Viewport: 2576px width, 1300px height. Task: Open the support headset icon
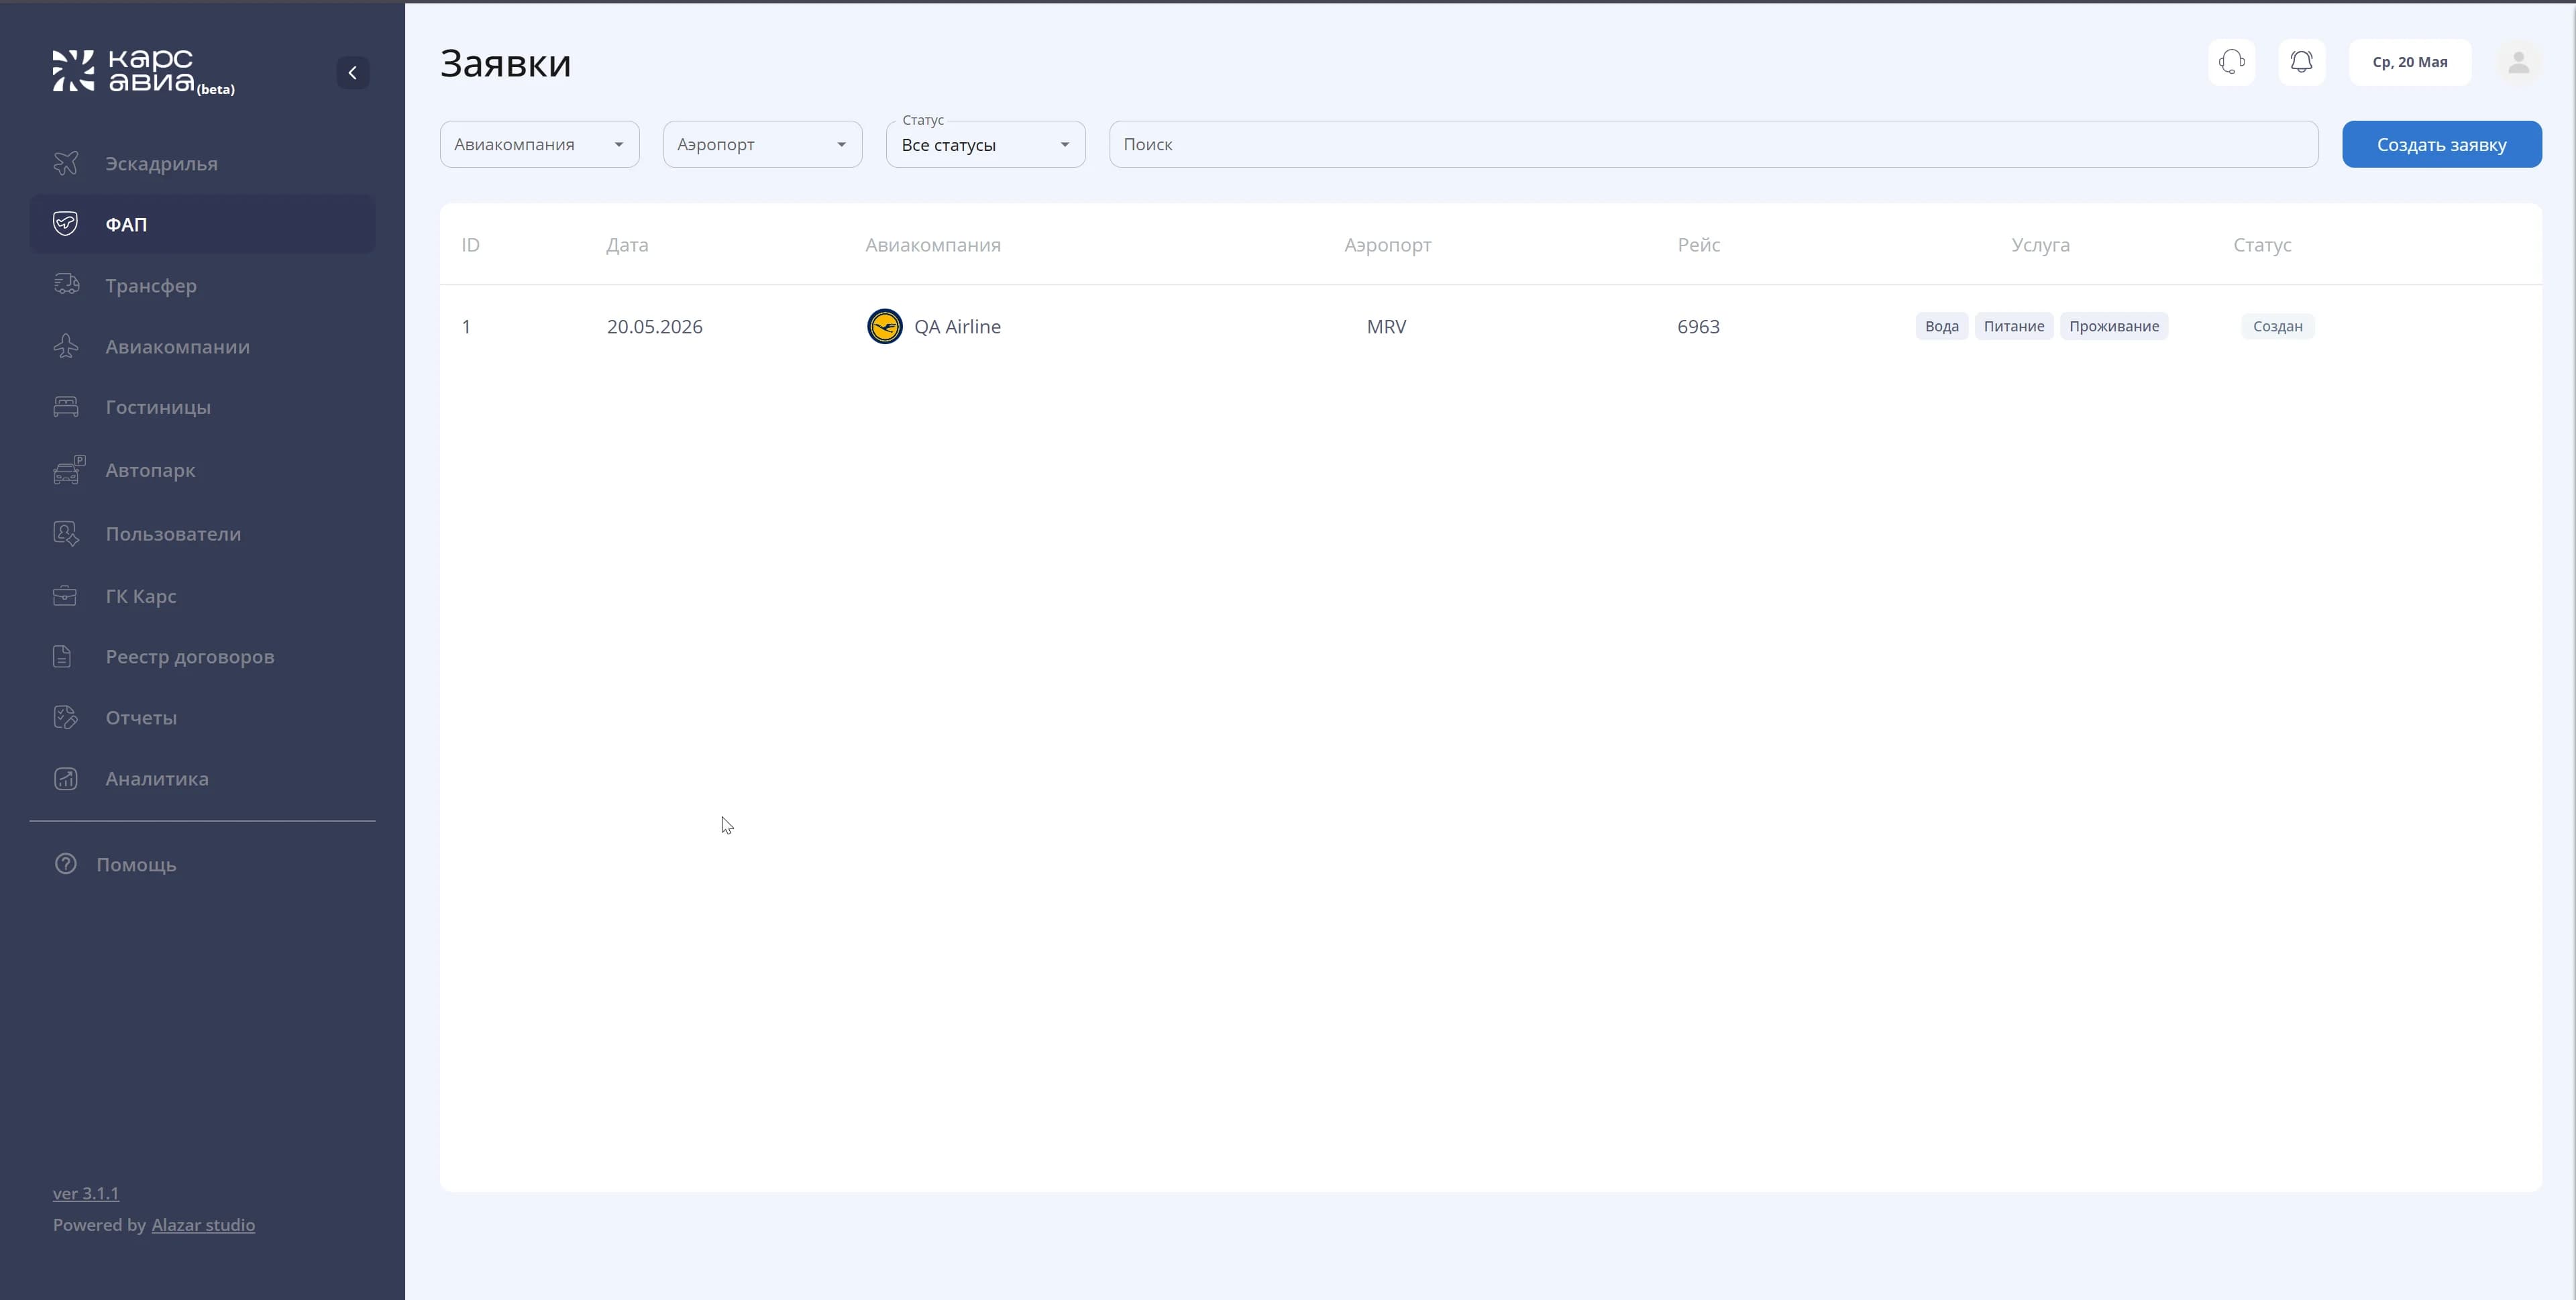pyautogui.click(x=2231, y=62)
